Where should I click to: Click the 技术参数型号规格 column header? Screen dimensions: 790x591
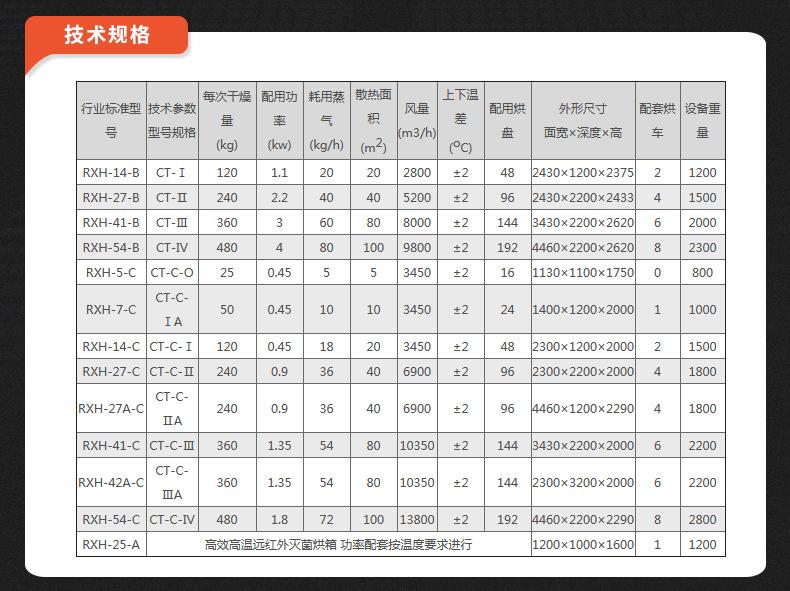pos(172,120)
